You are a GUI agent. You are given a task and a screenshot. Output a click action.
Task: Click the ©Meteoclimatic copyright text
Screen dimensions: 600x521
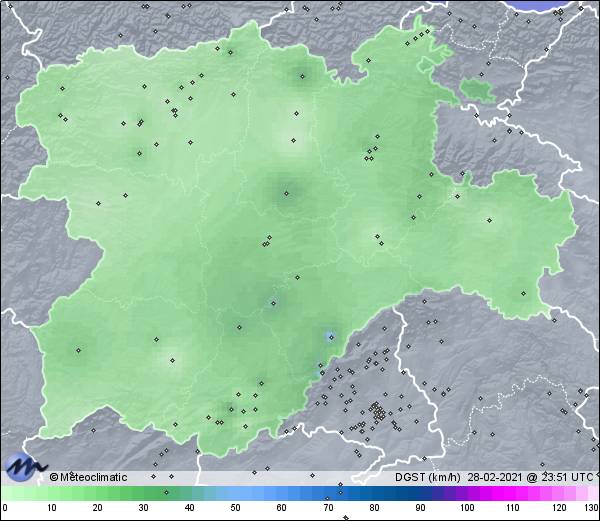88,477
